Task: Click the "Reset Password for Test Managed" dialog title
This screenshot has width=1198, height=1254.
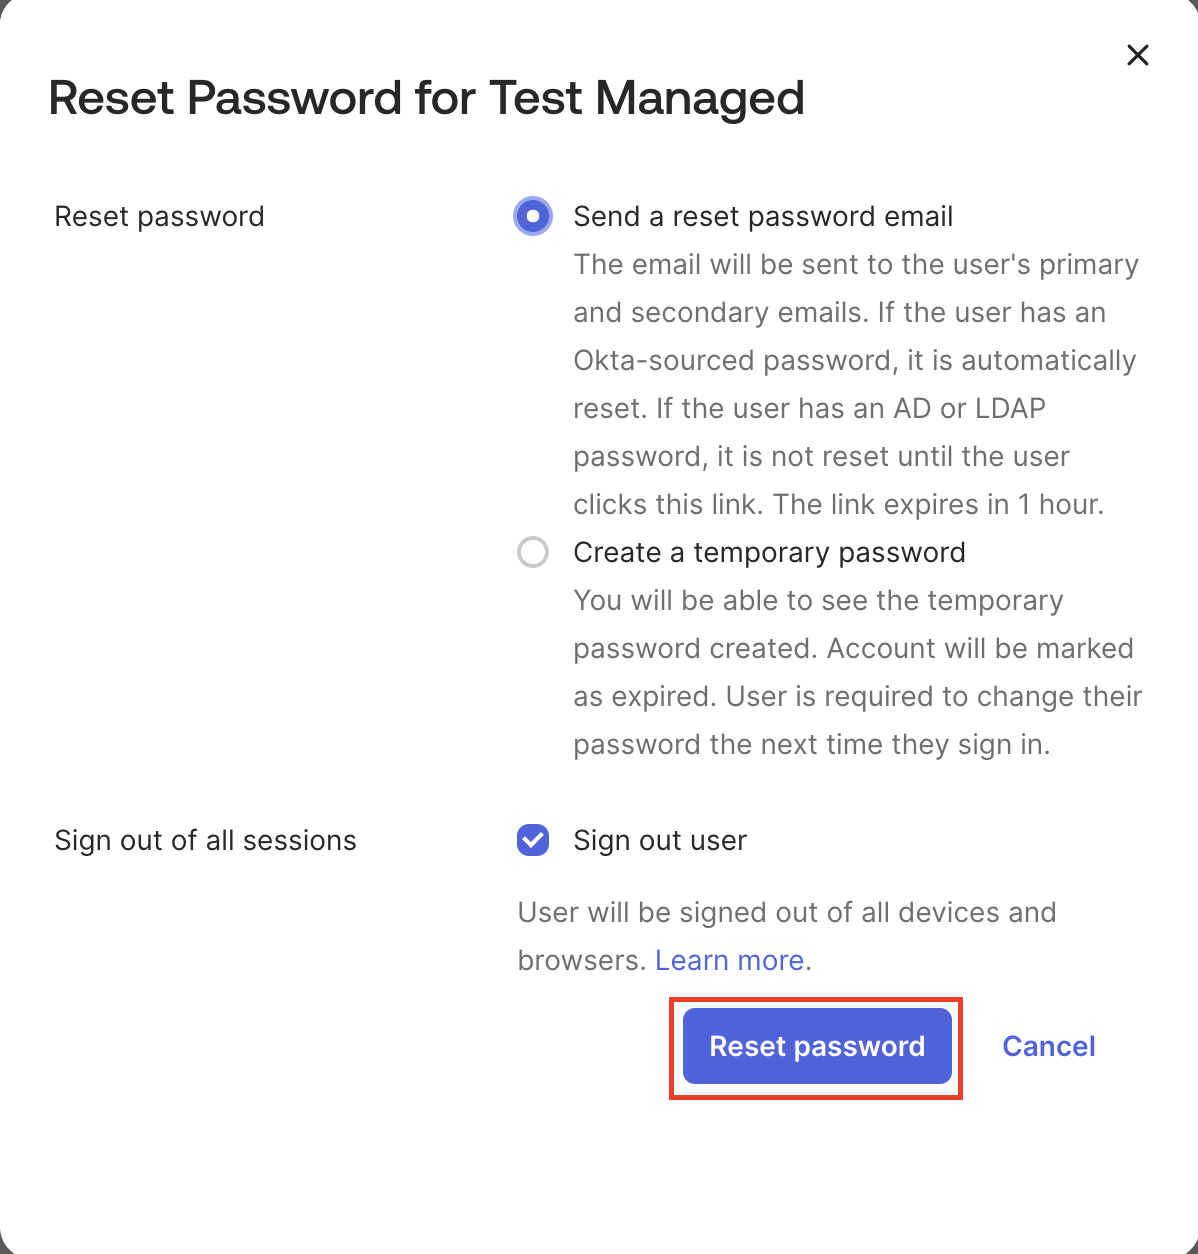Action: [x=426, y=98]
